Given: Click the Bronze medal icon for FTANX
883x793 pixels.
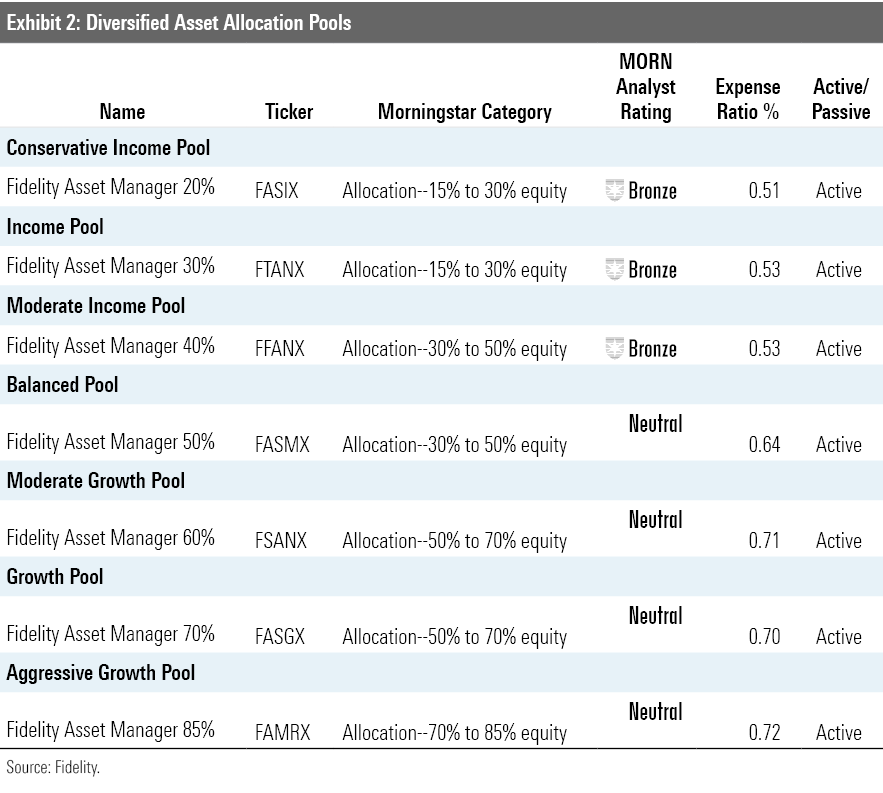Looking at the screenshot, I should click(615, 269).
